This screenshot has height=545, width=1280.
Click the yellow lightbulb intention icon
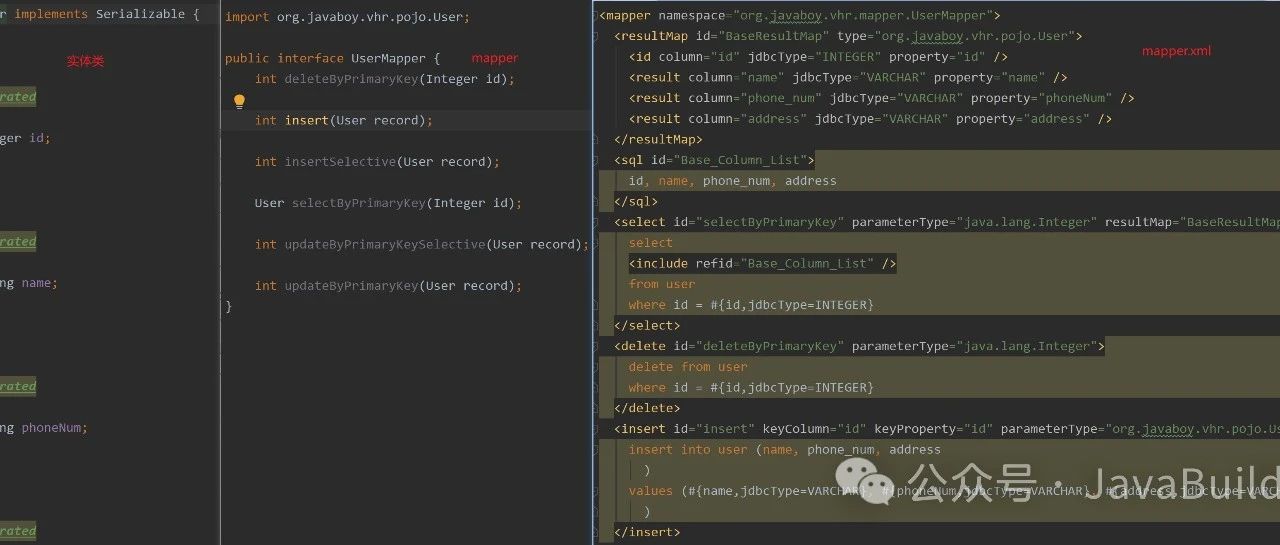point(239,101)
